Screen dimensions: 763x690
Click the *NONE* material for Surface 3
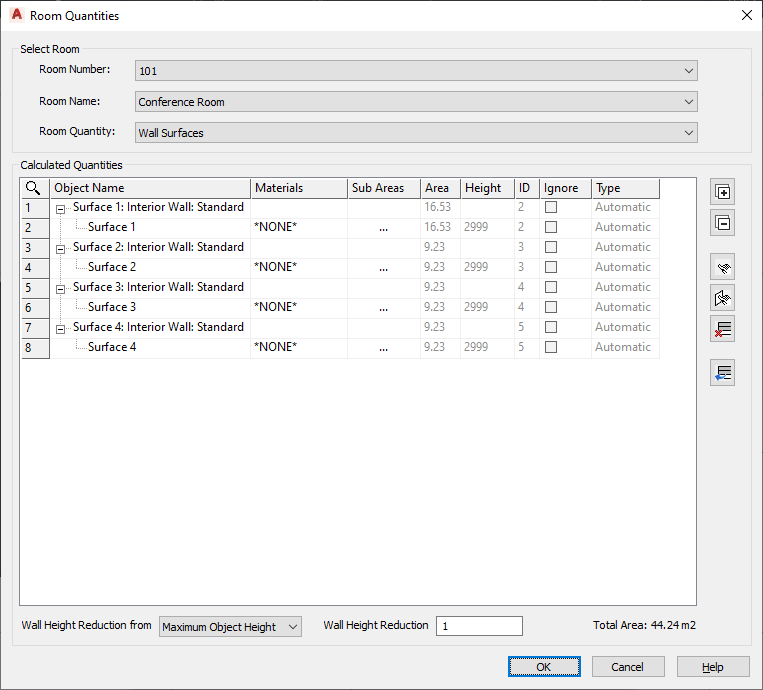pyautogui.click(x=275, y=307)
